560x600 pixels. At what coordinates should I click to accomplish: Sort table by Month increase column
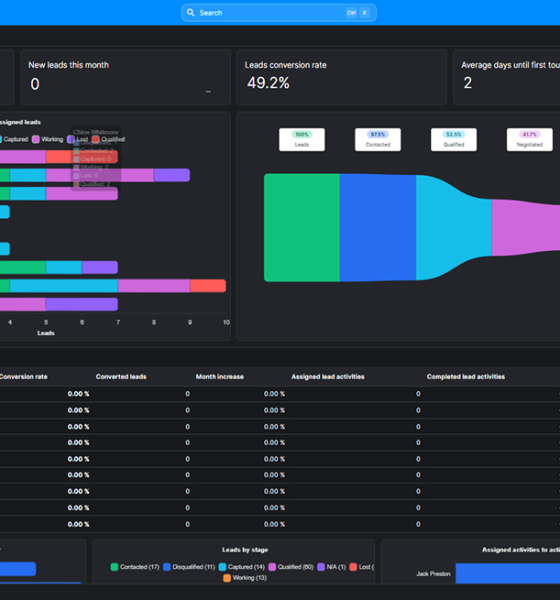[x=220, y=377]
